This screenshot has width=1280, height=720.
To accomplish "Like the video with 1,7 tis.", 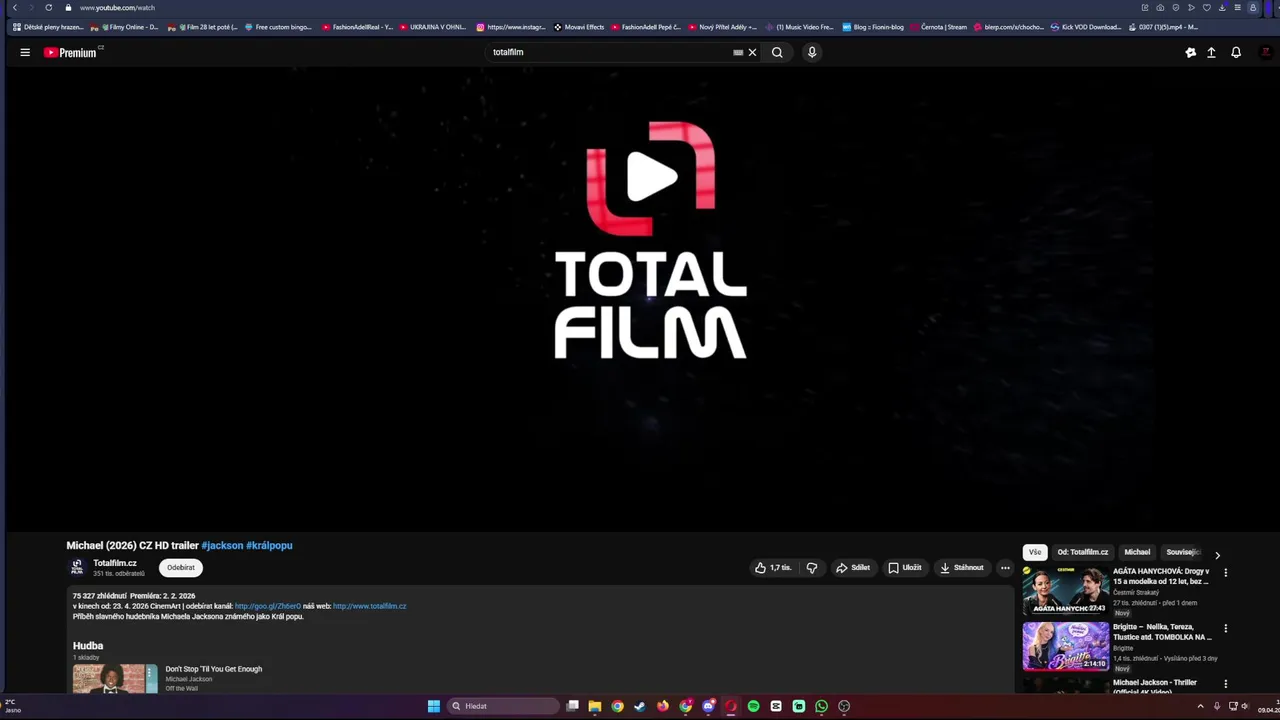I will pyautogui.click(x=773, y=567).
